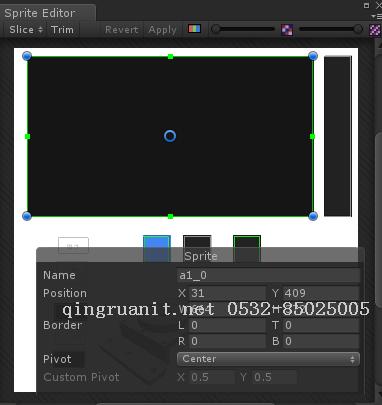Open the Slice dropdown menu
The height and width of the screenshot is (405, 382).
tap(26, 30)
